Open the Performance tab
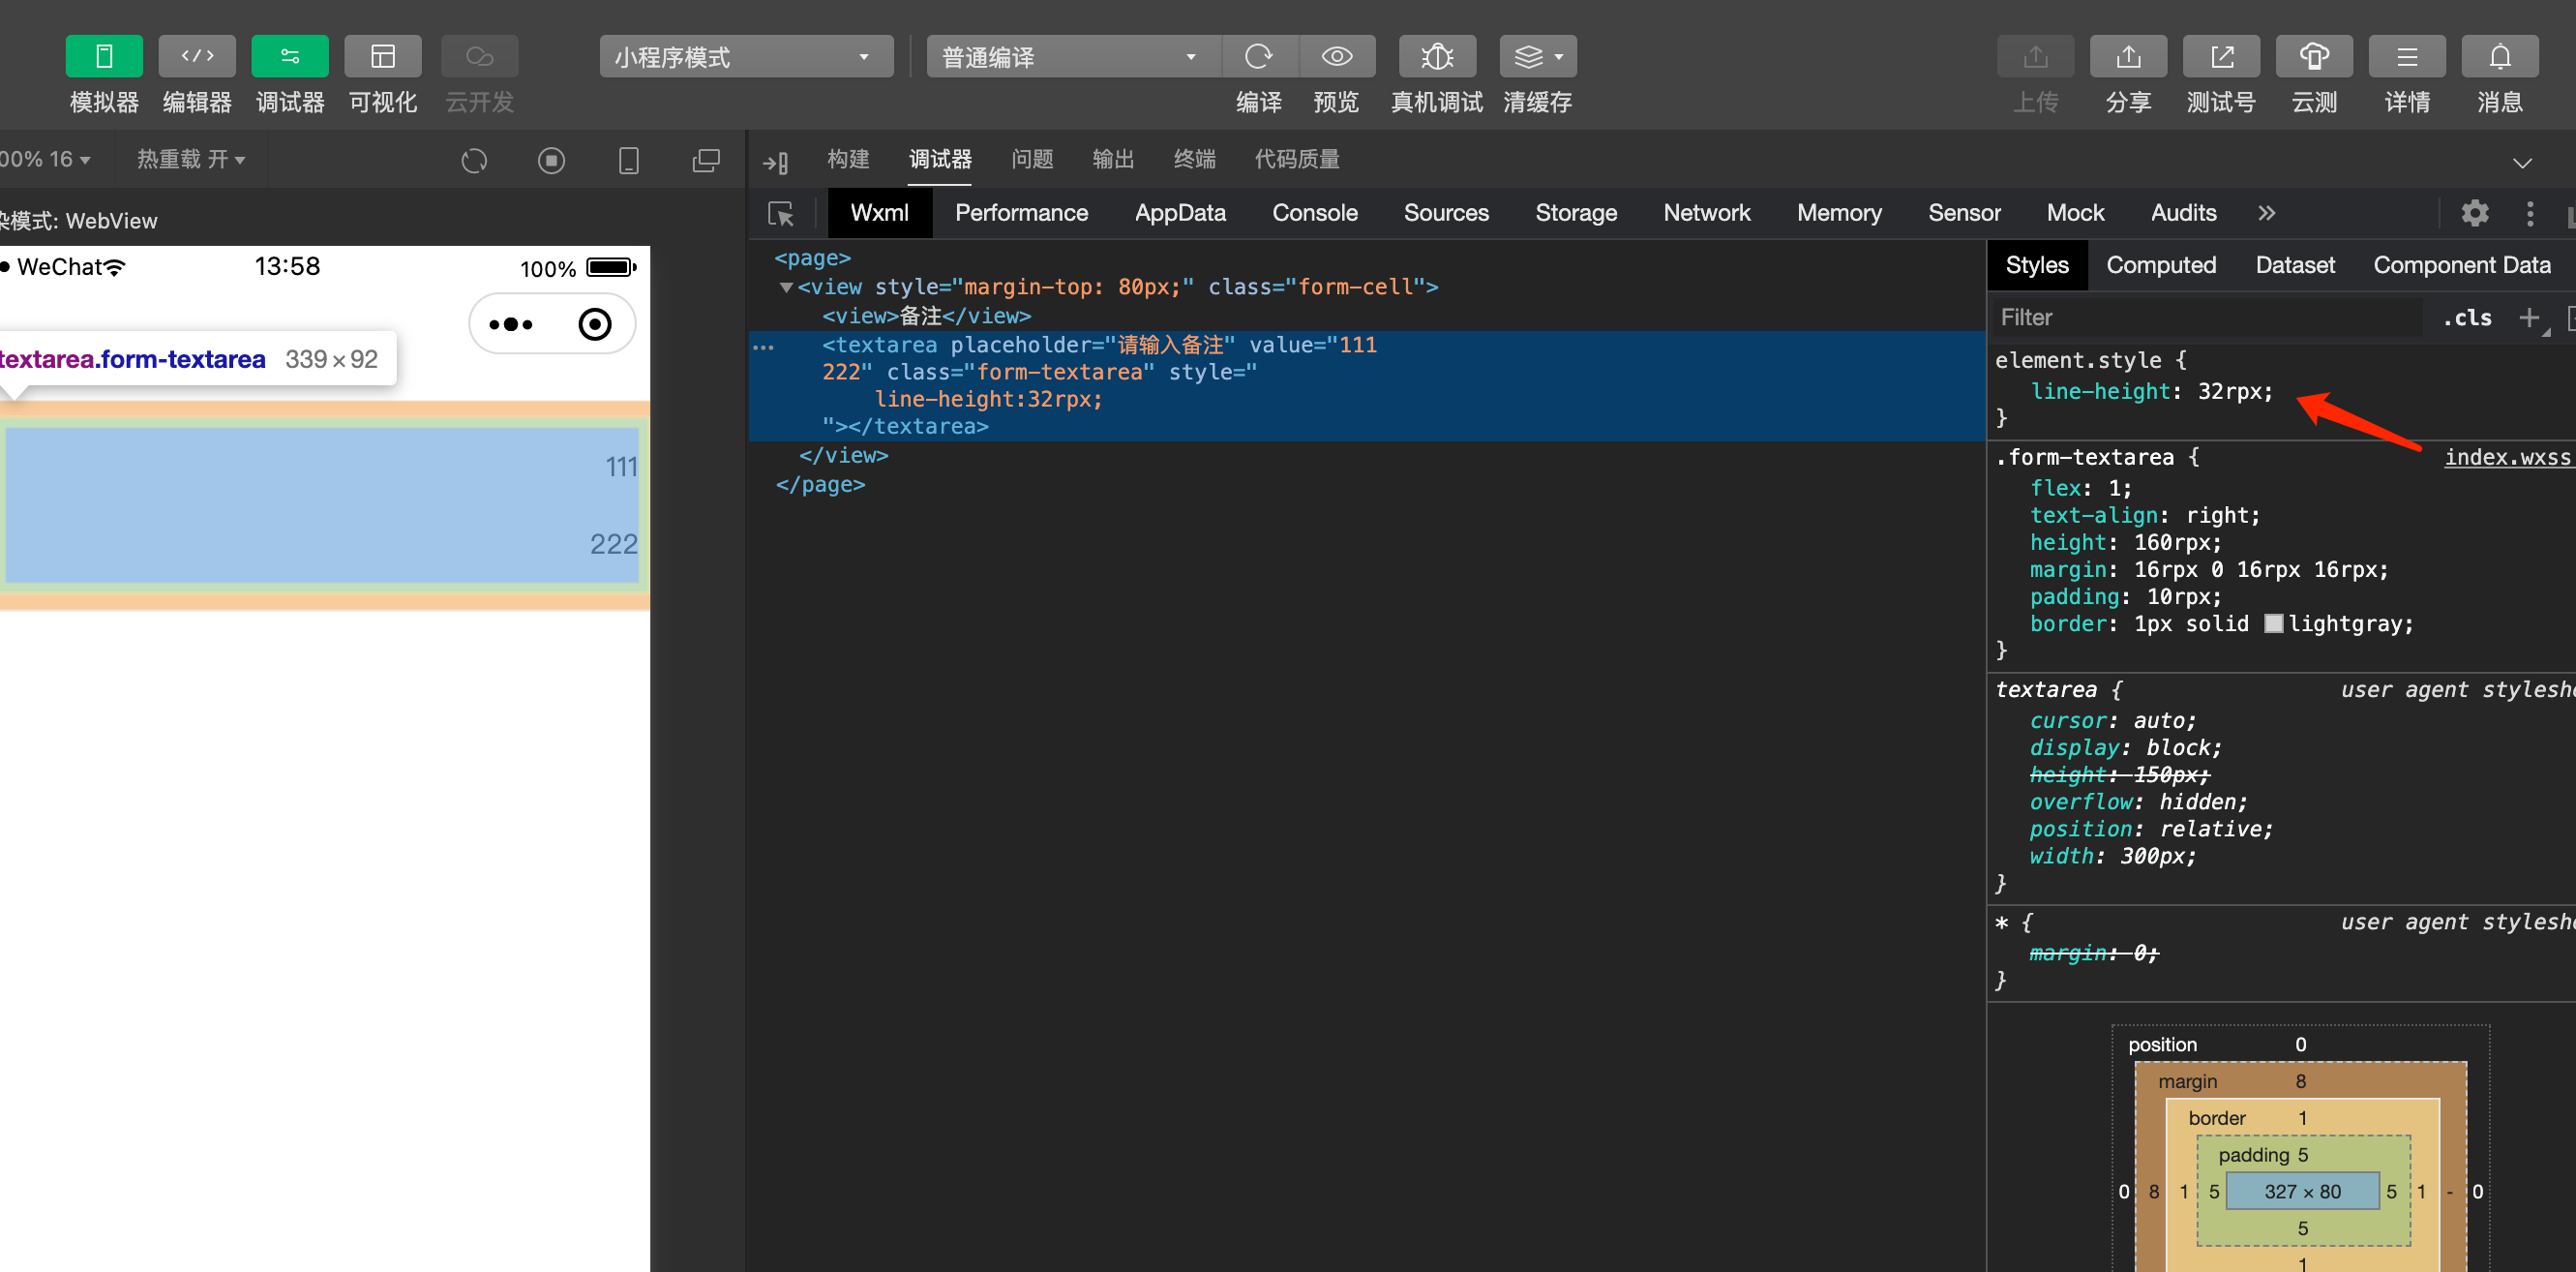This screenshot has width=2576, height=1272. pyautogui.click(x=1021, y=213)
